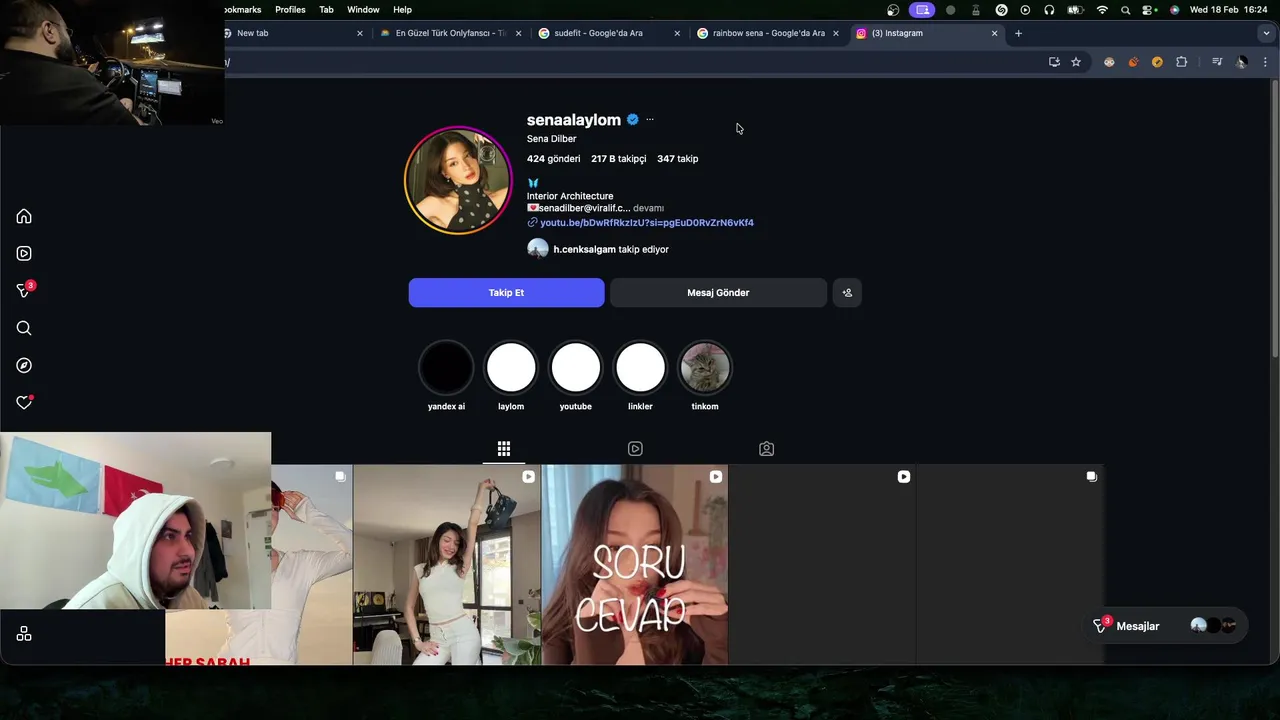The height and width of the screenshot is (720, 1280).
Task: Click the yellow pencil extension icon
Action: point(1157,62)
